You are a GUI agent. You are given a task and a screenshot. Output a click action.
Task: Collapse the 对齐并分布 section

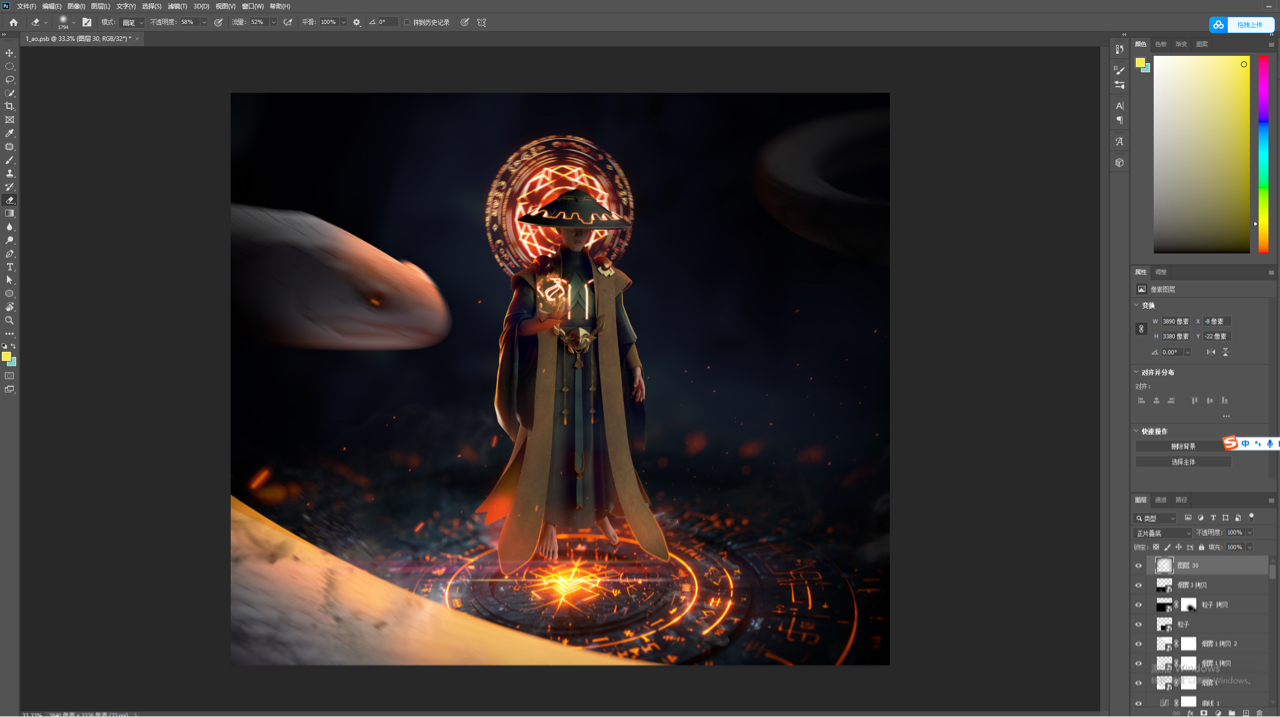(1137, 372)
